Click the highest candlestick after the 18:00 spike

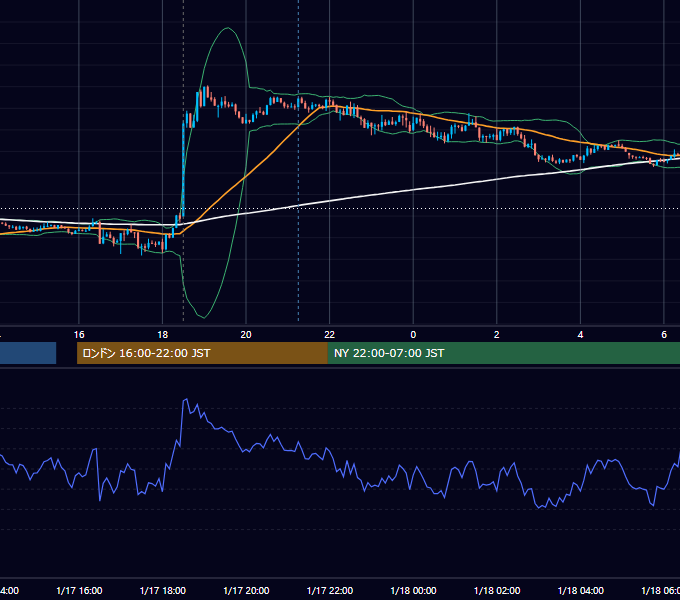(x=207, y=92)
